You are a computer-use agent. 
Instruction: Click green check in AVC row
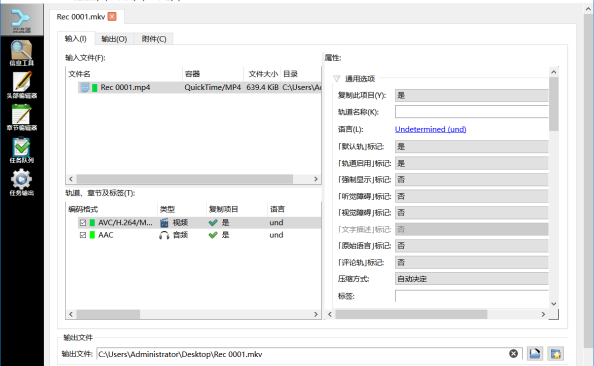[213, 222]
